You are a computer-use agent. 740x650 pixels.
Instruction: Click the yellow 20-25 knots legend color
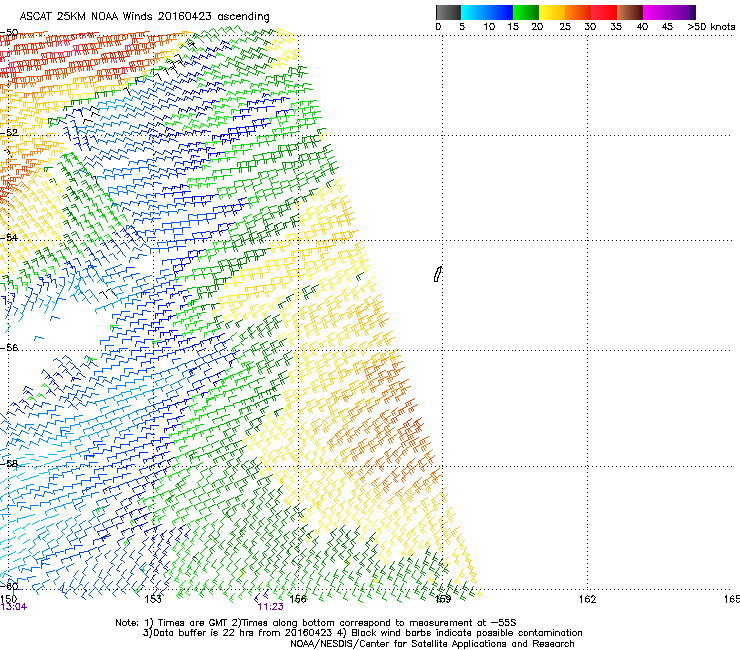coord(552,12)
